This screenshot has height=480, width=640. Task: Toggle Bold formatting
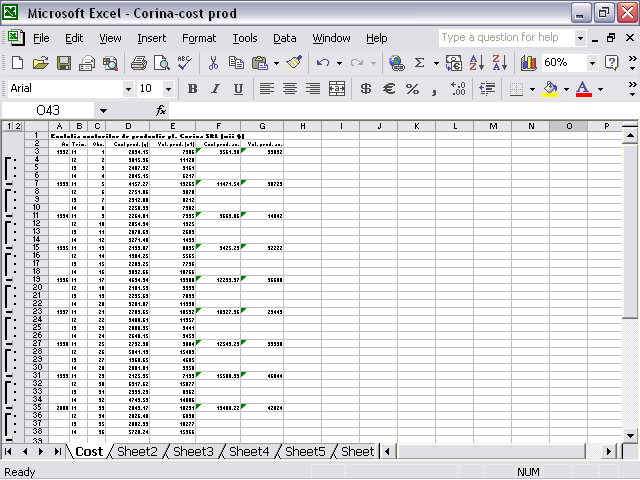click(x=192, y=89)
